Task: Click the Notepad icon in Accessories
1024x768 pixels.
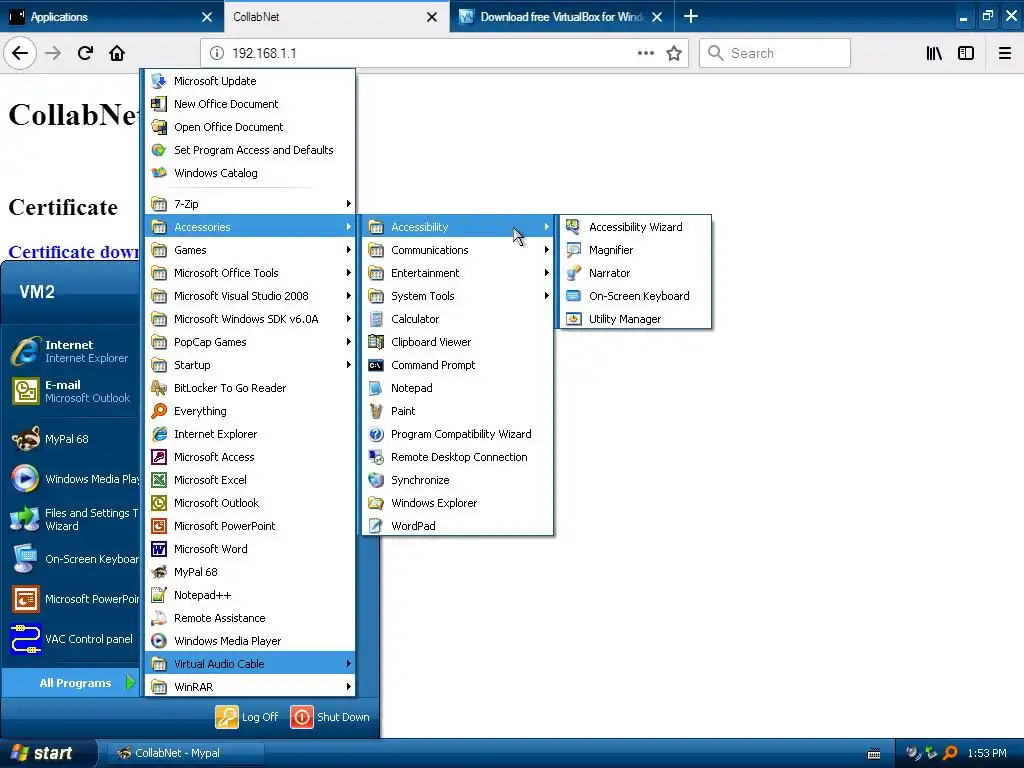Action: pos(376,388)
